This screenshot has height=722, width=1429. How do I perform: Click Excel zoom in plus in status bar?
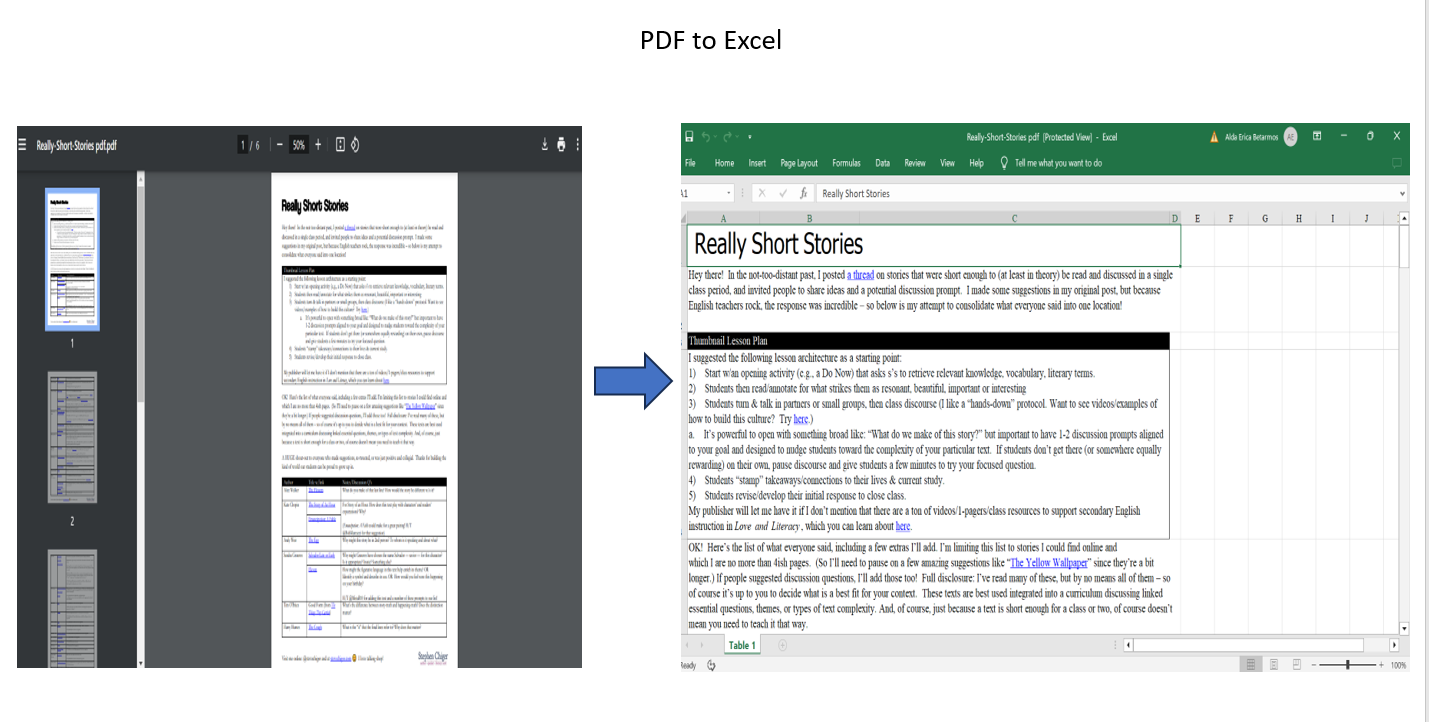(1381, 665)
